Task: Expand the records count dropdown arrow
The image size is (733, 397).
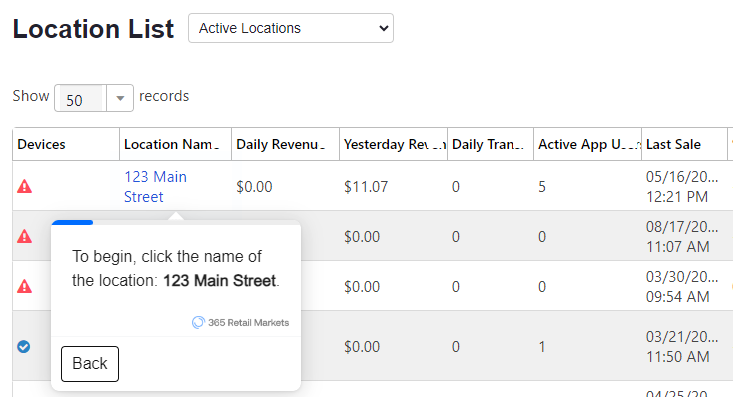Action: pos(120,98)
